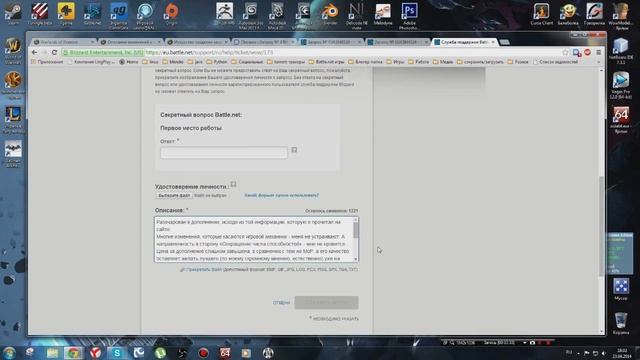Click the page vertical scrollbar thumb
The image size is (640, 360).
tap(601, 226)
